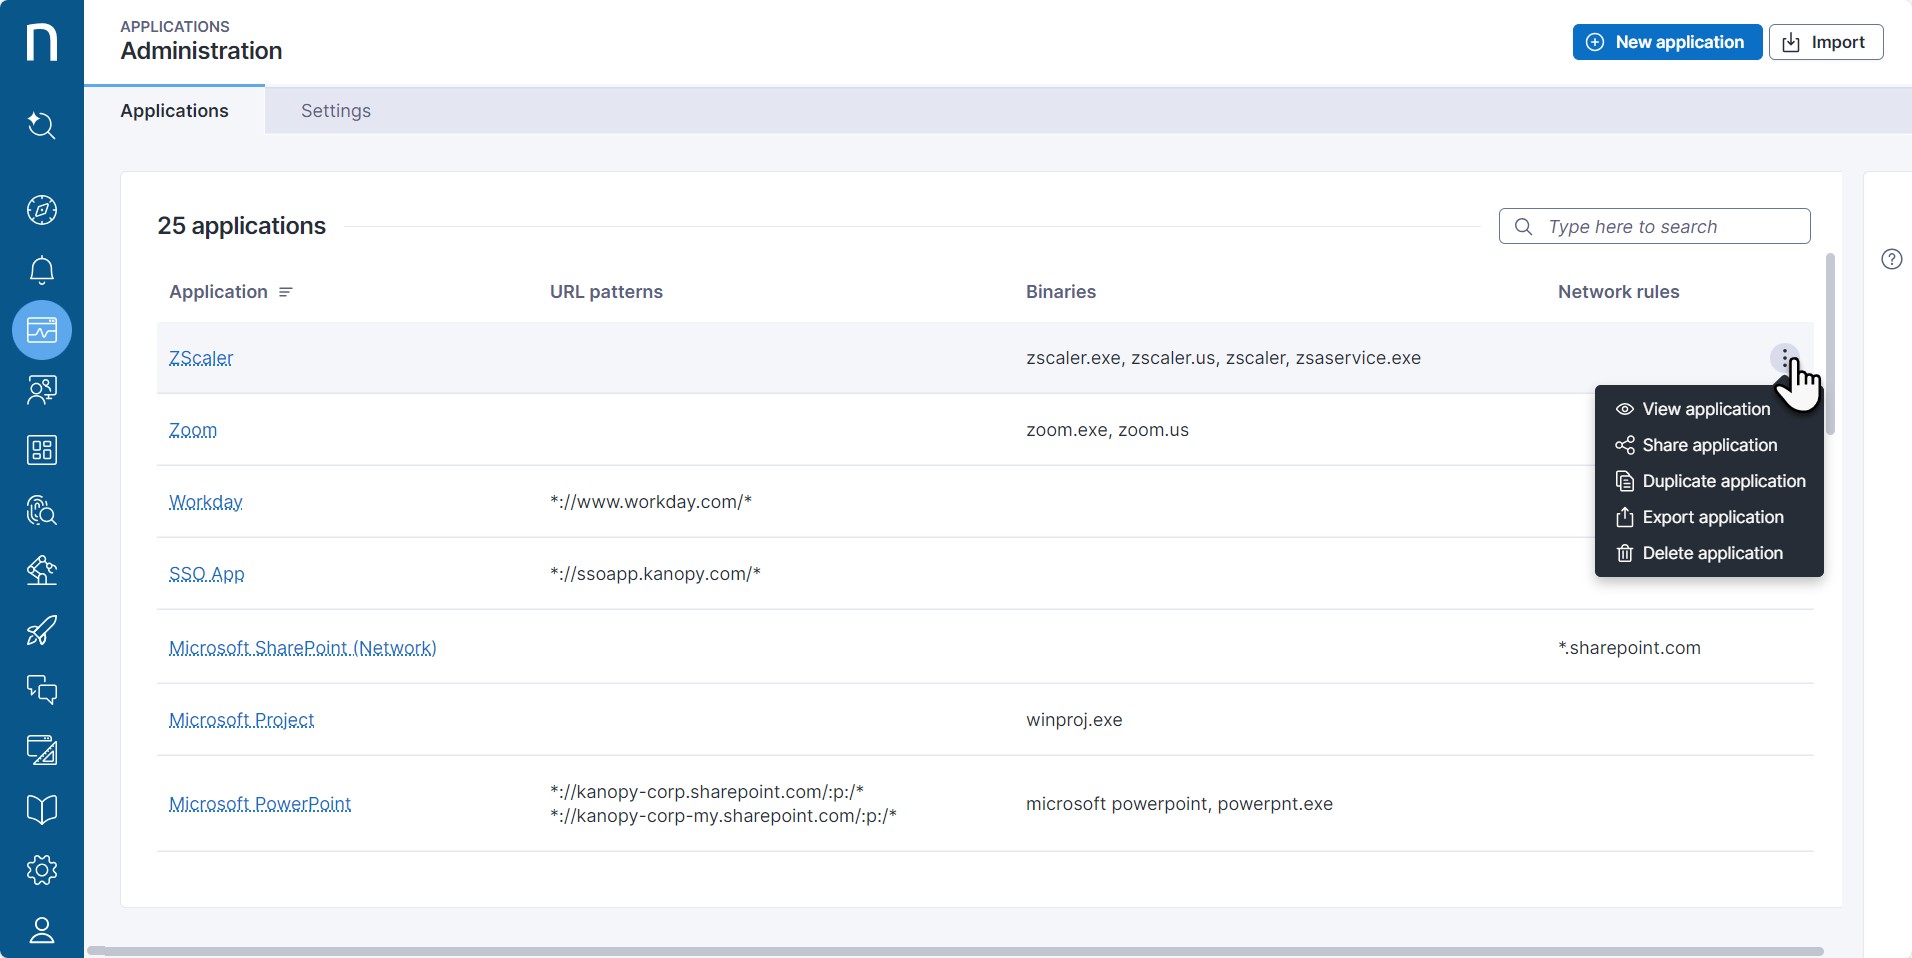
Task: Click the Network rules column header
Action: 1618,292
